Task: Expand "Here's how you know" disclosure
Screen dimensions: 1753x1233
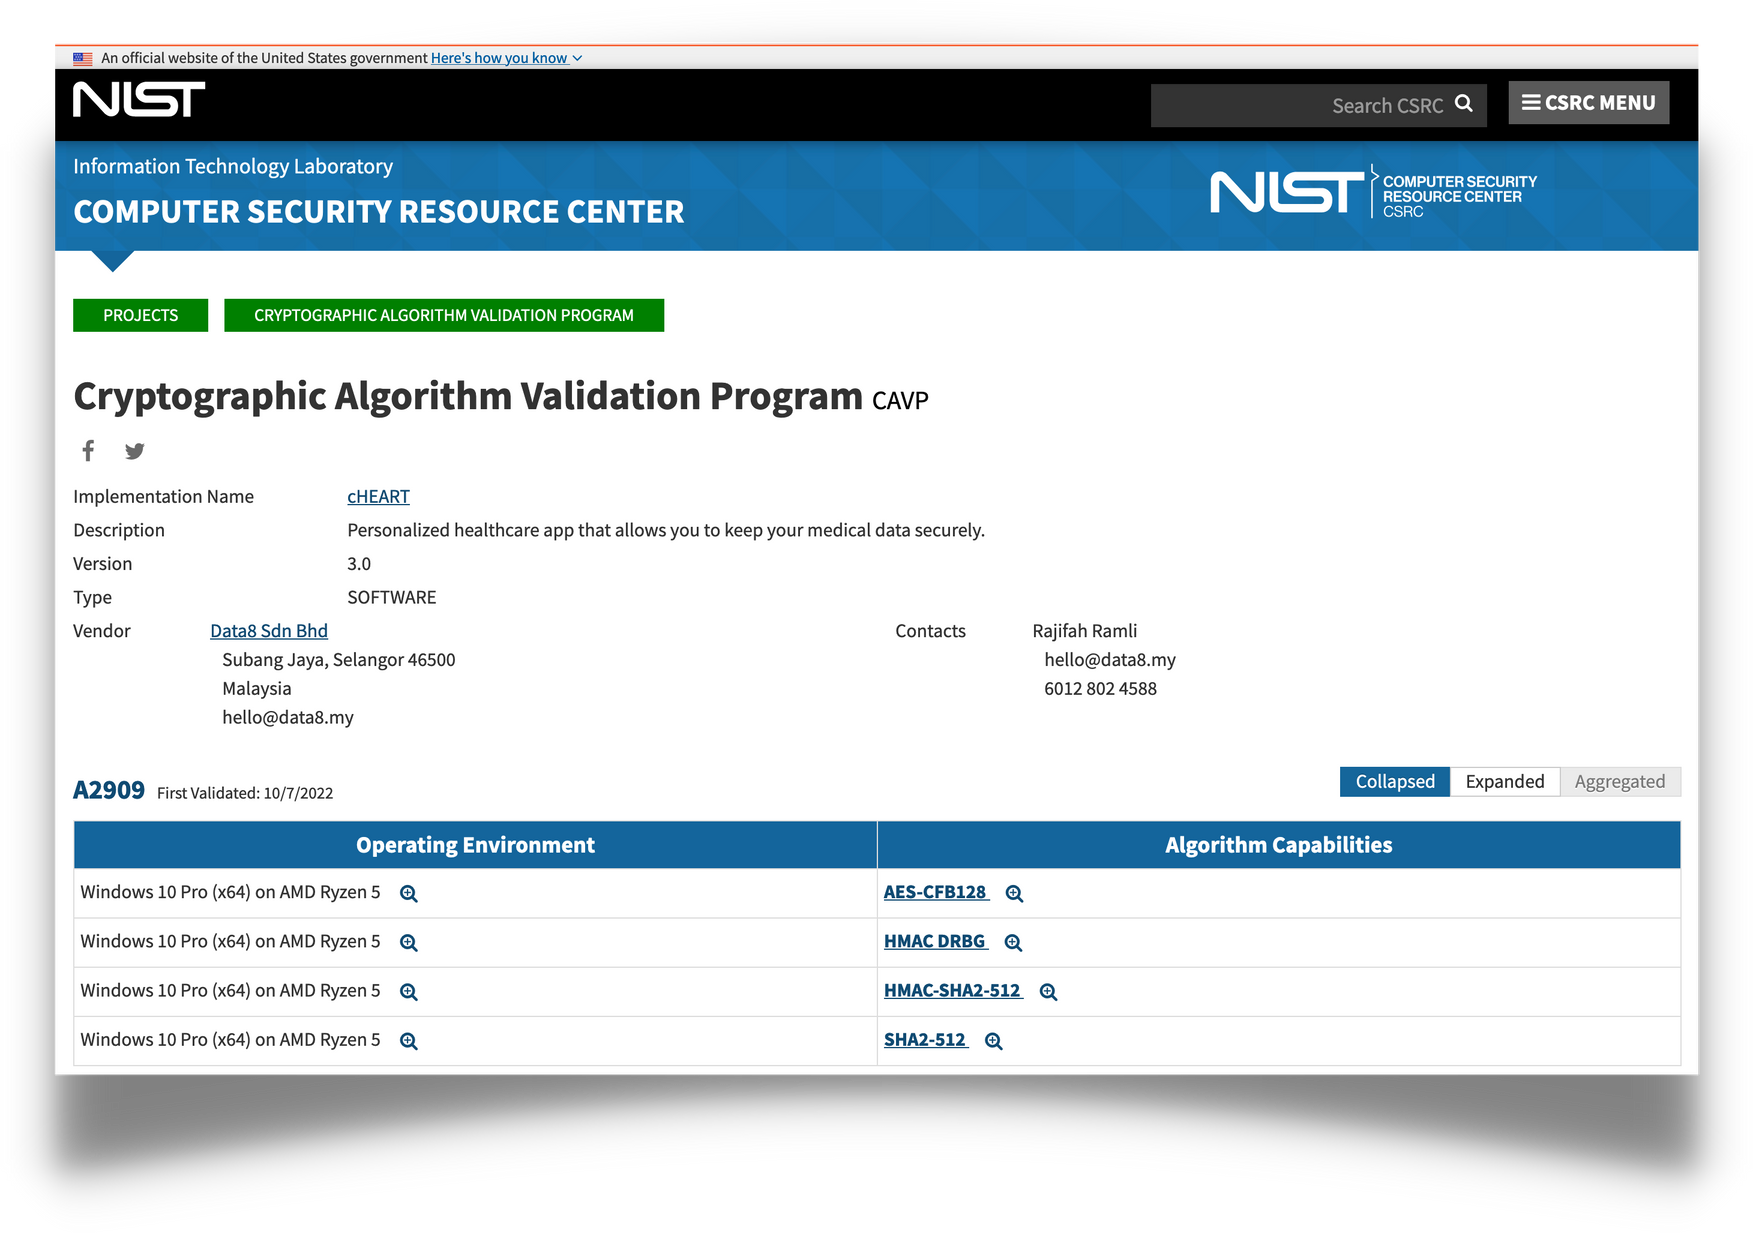Action: 506,58
